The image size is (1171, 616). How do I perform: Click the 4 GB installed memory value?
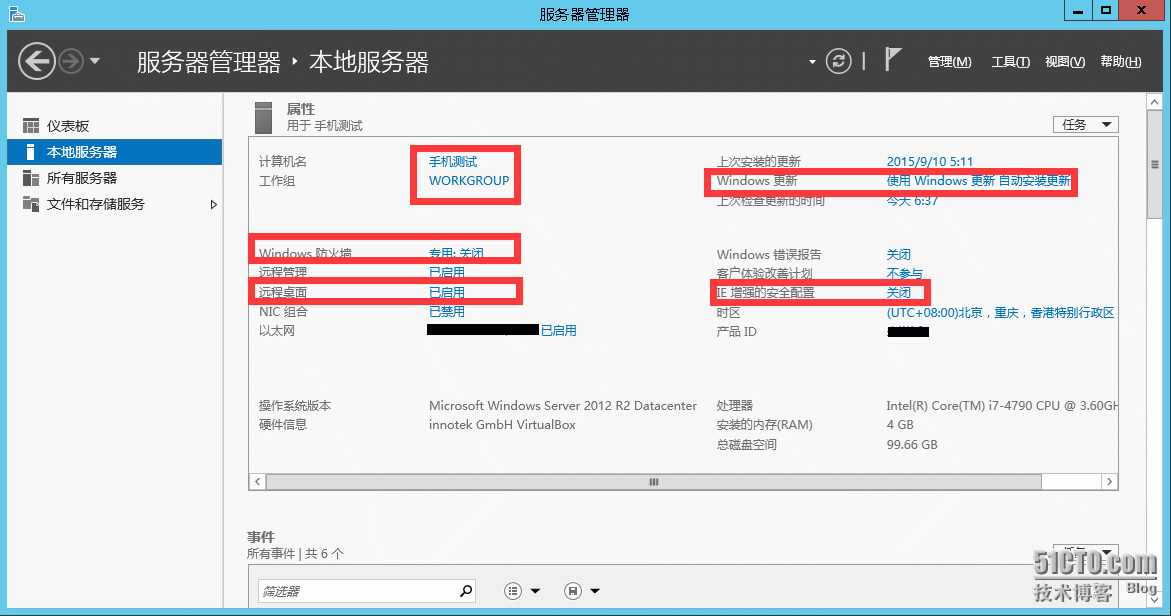pyautogui.click(x=900, y=425)
